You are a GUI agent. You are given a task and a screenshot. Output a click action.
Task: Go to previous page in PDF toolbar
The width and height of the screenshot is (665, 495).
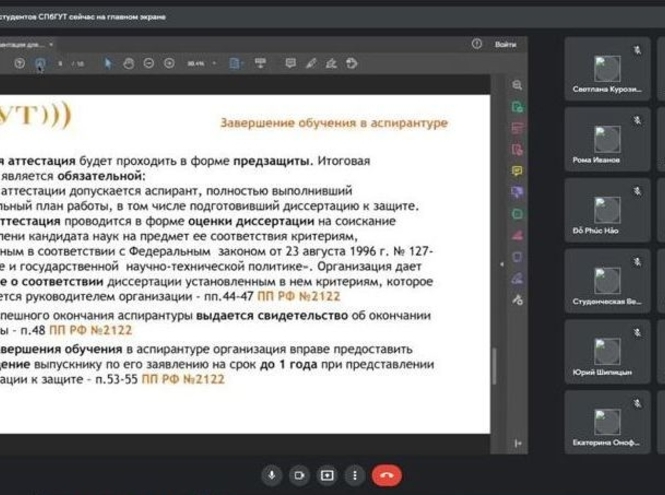[20, 64]
